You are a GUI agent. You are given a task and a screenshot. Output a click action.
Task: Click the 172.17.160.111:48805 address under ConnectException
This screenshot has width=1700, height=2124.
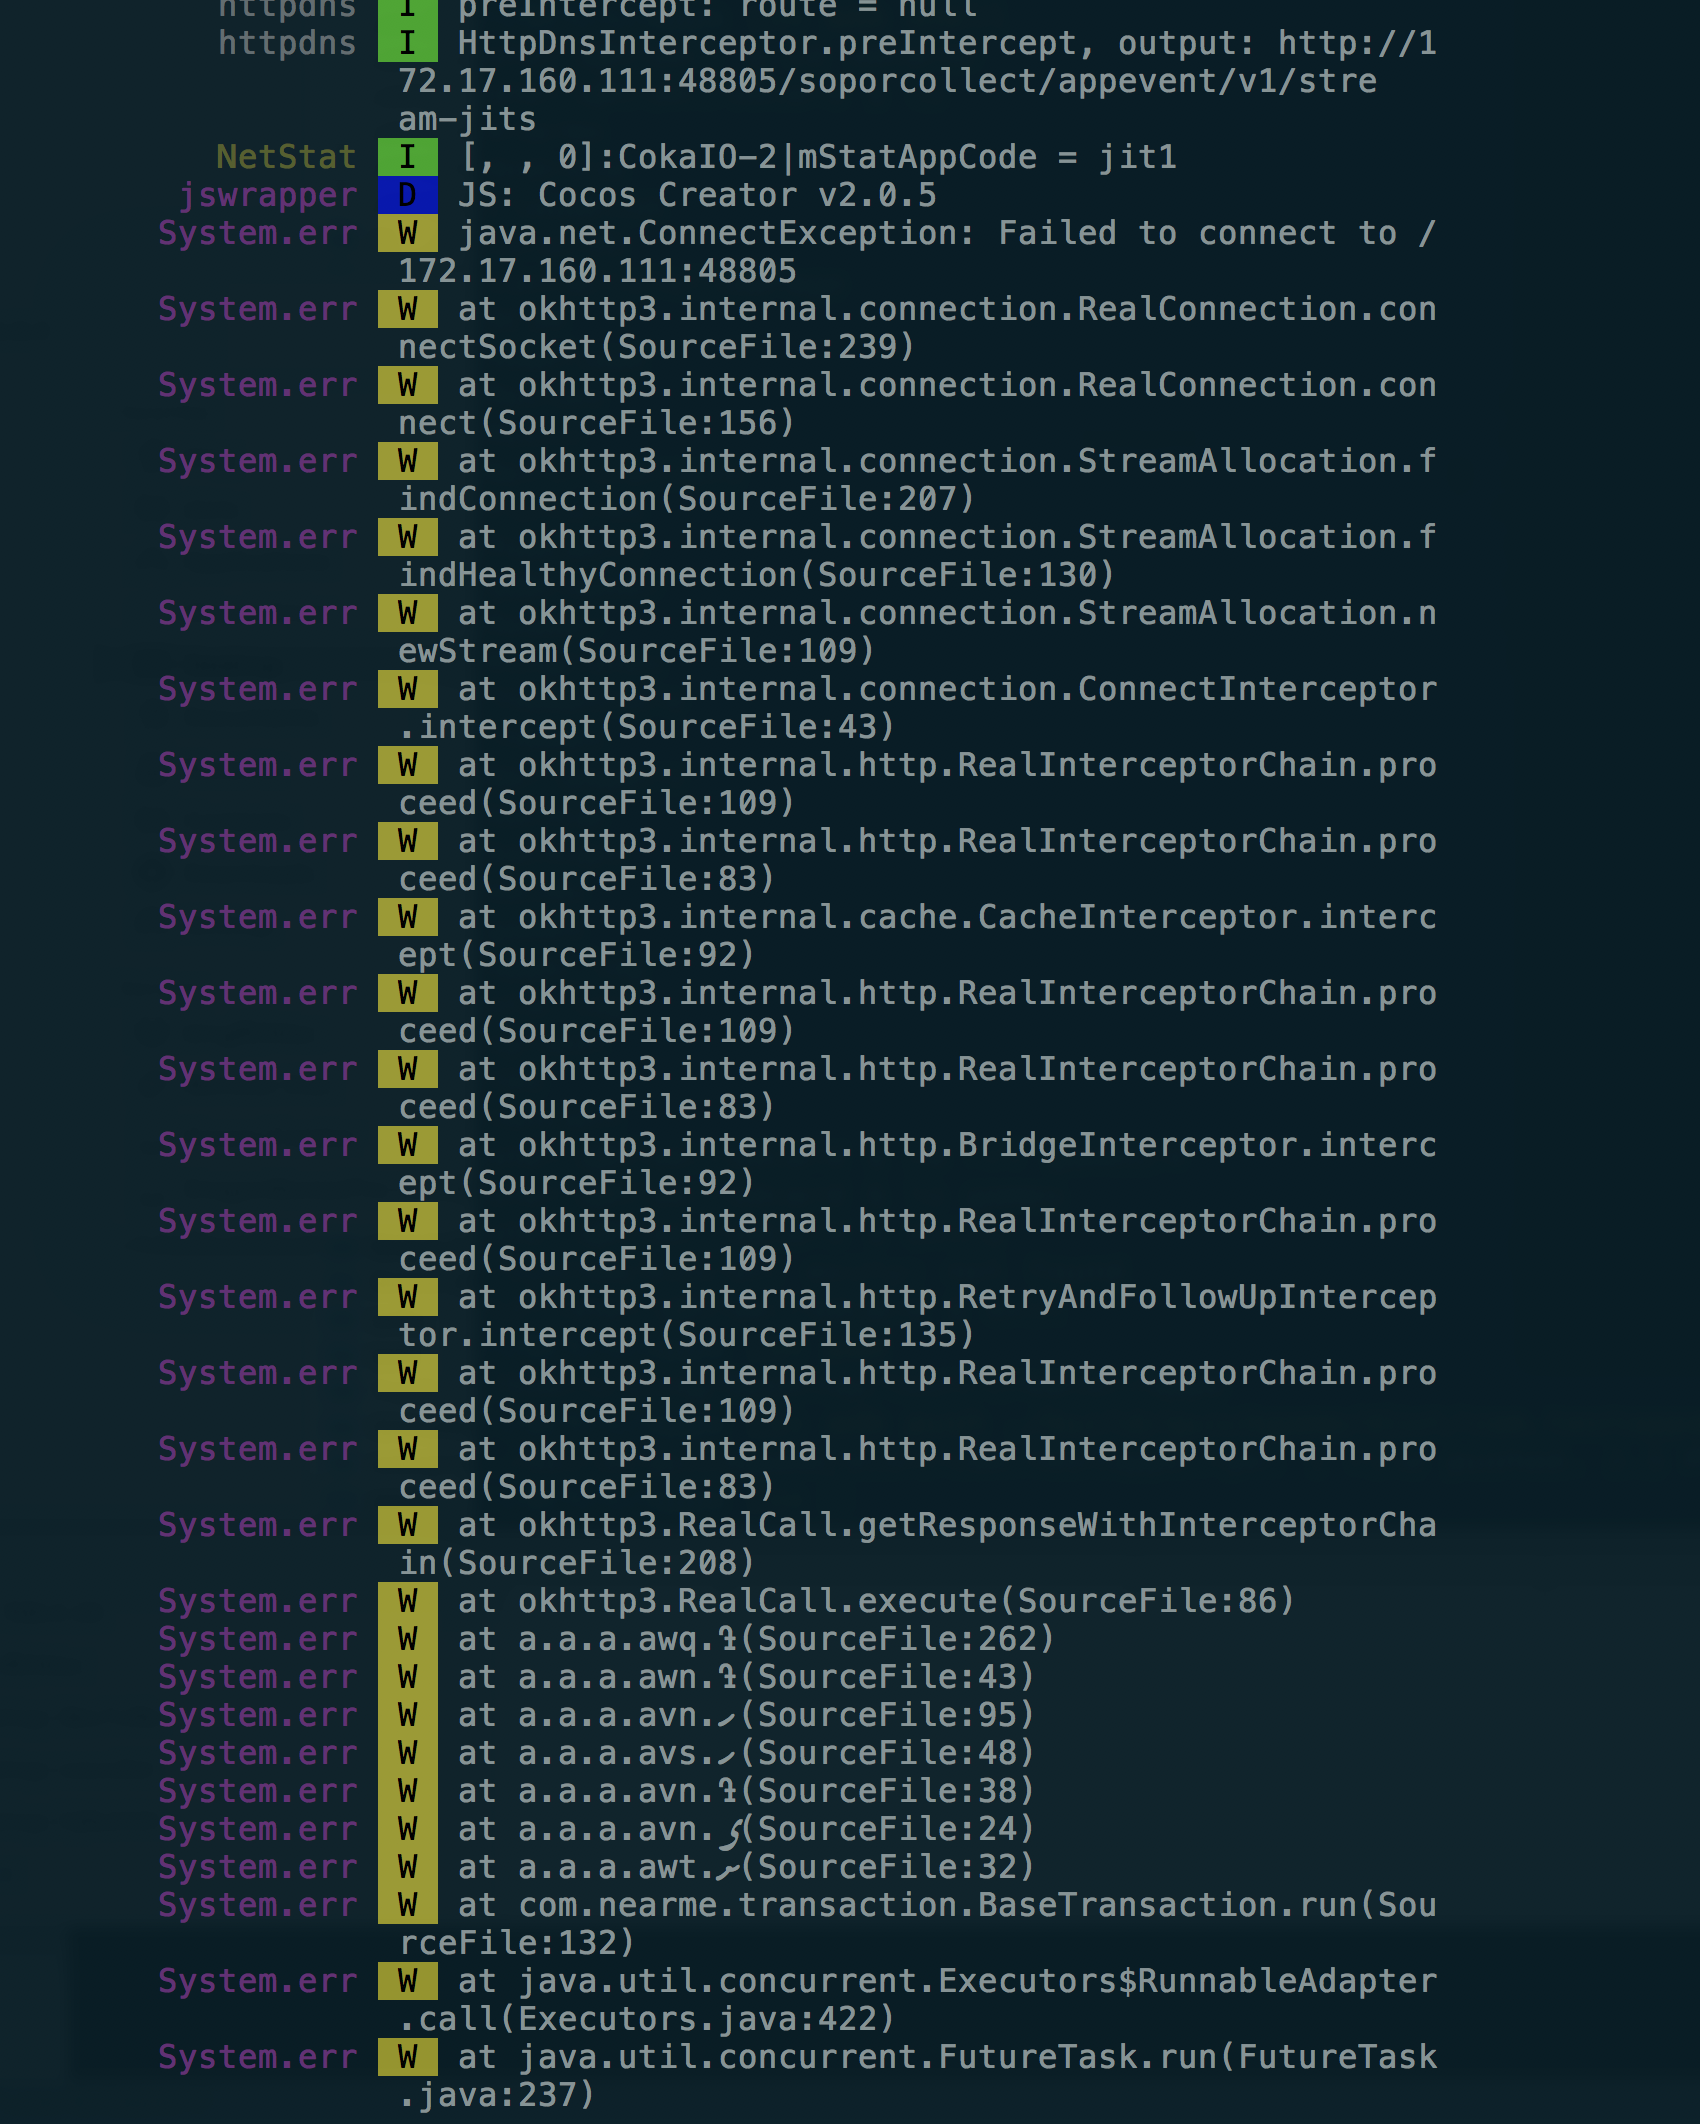(x=597, y=271)
